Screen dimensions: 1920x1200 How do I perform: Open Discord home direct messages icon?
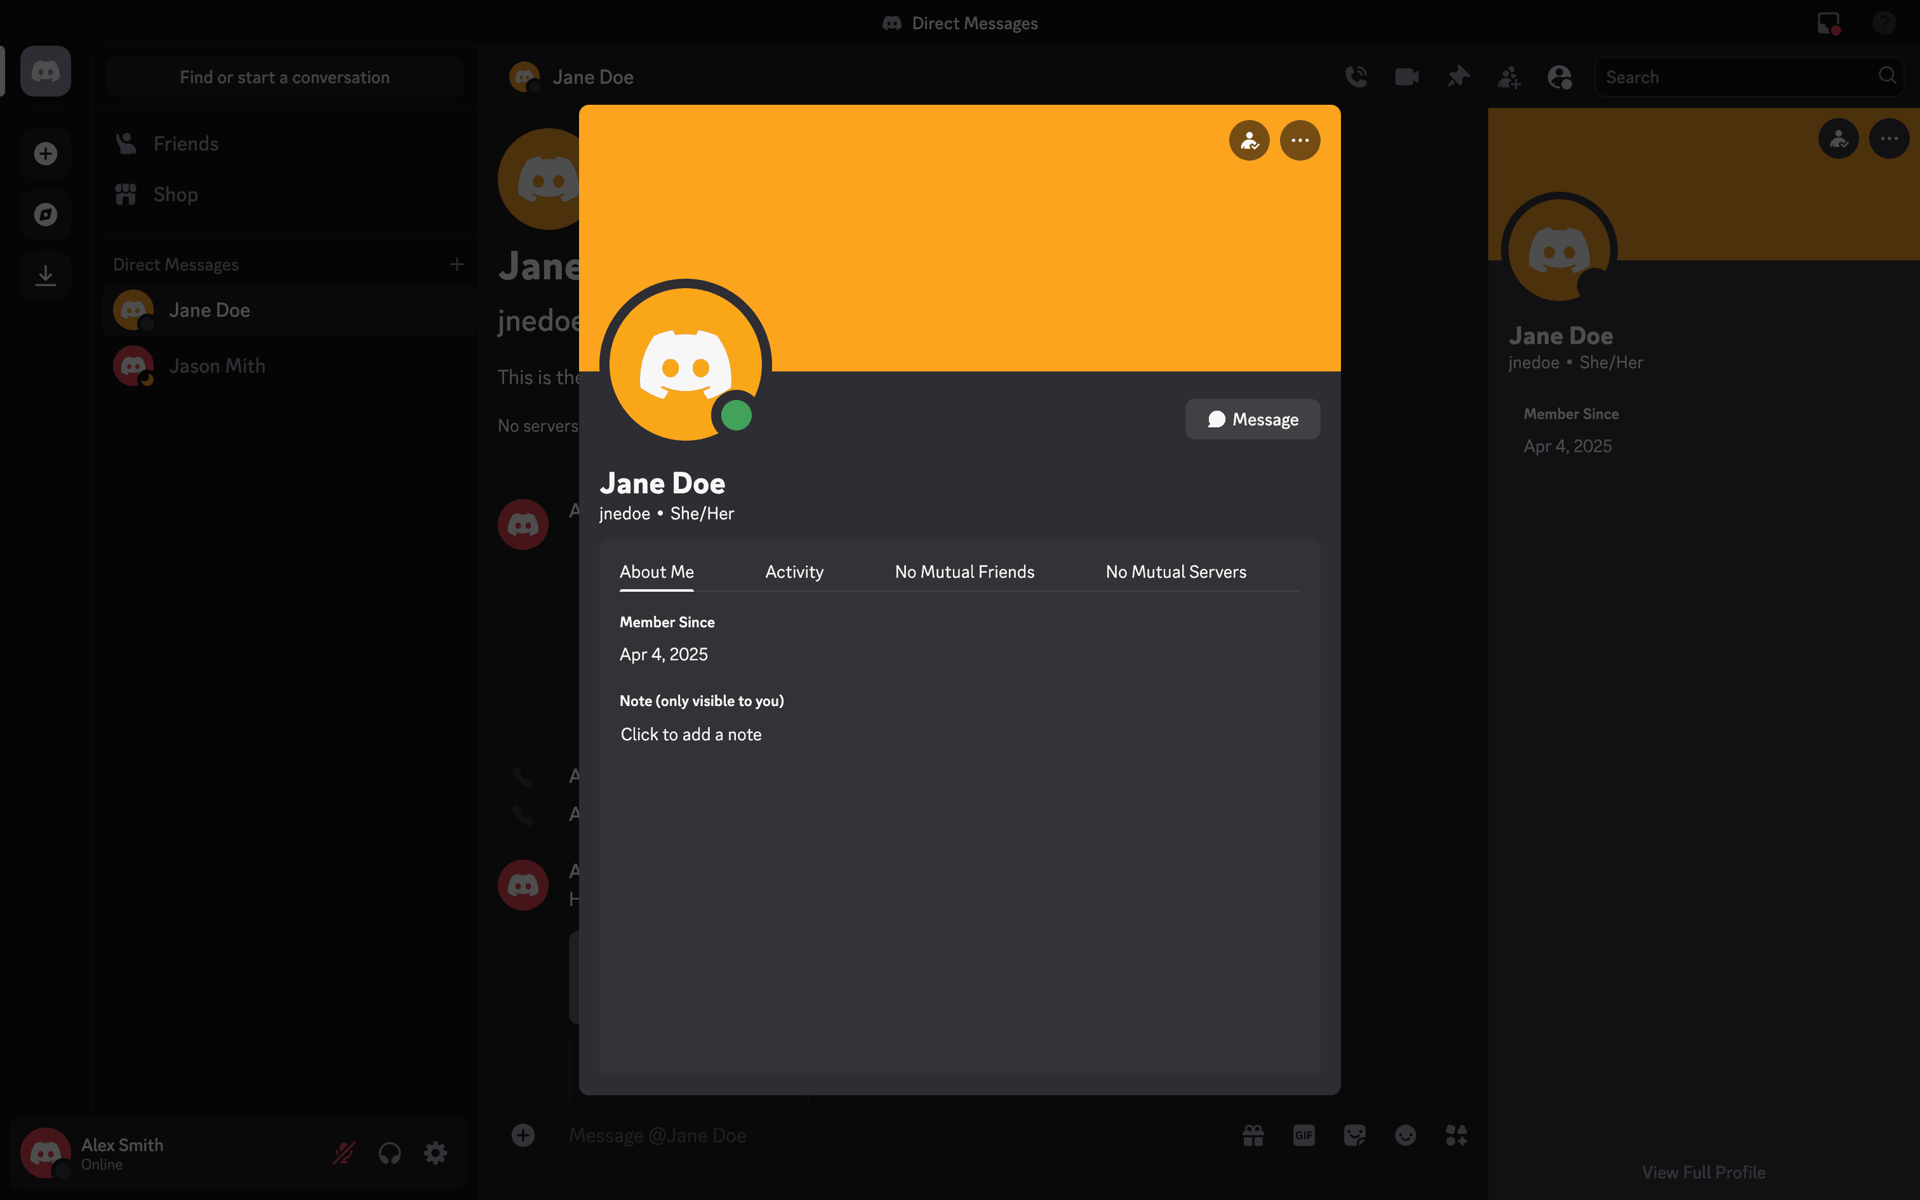click(45, 71)
